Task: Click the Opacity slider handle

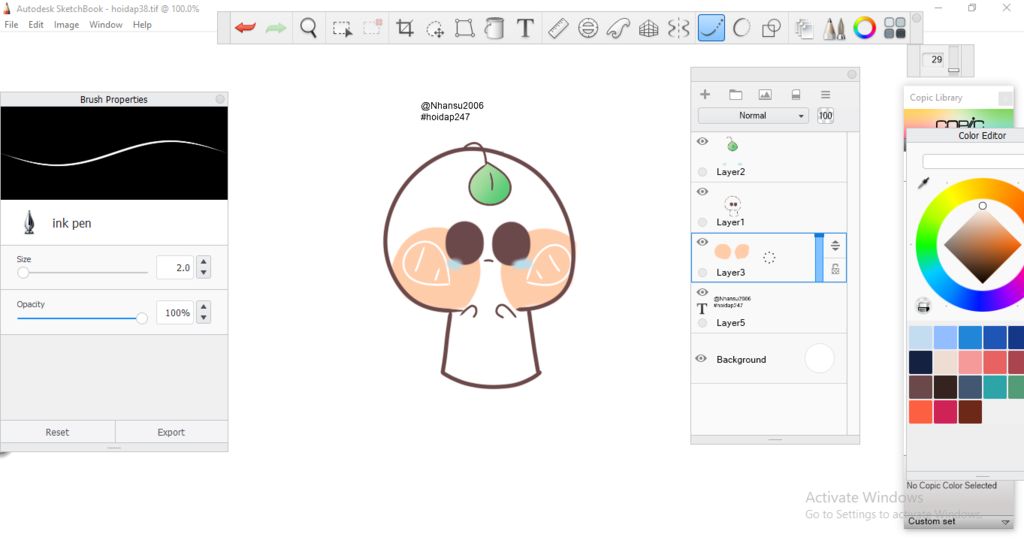Action: click(x=141, y=318)
